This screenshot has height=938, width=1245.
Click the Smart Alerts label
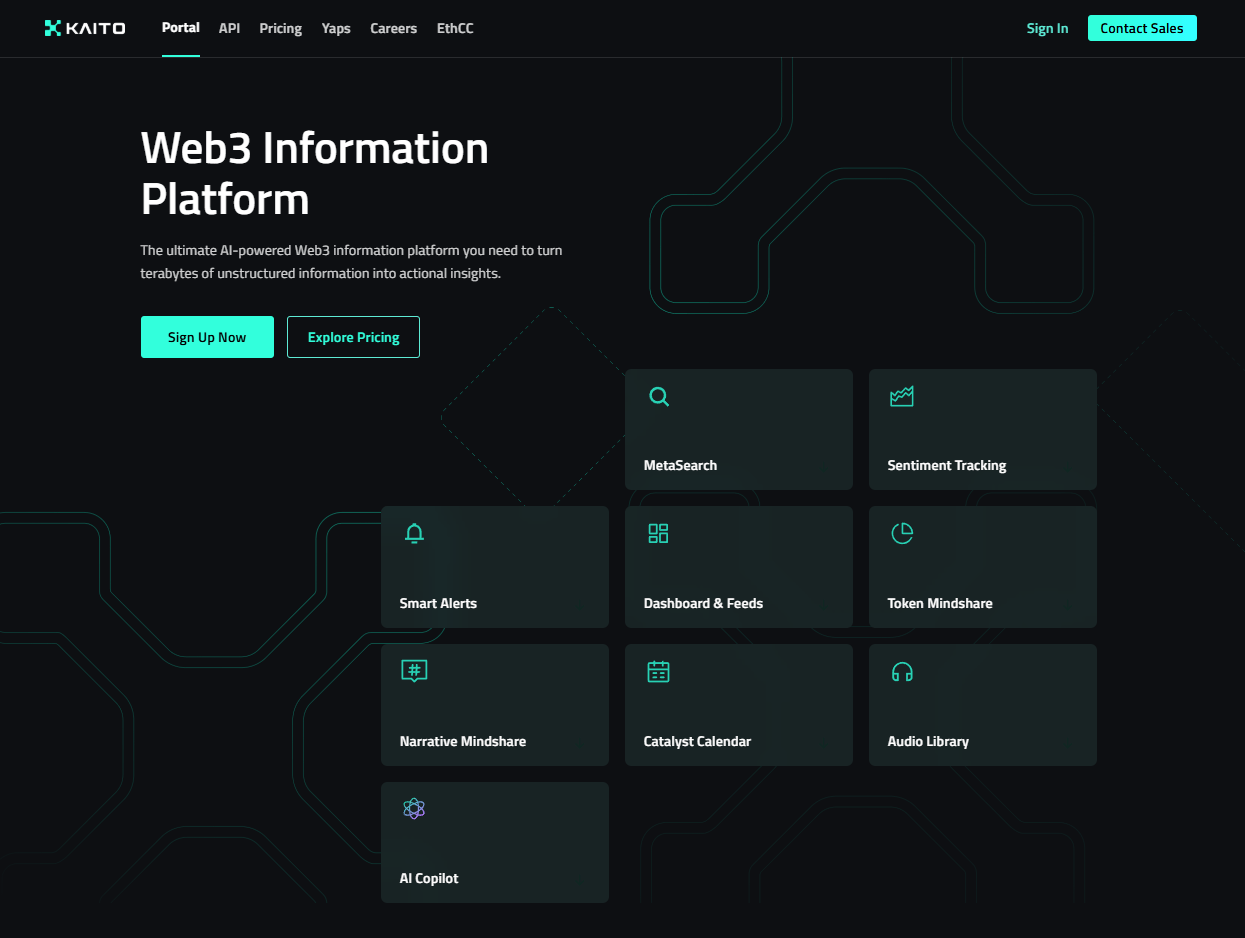click(x=438, y=603)
